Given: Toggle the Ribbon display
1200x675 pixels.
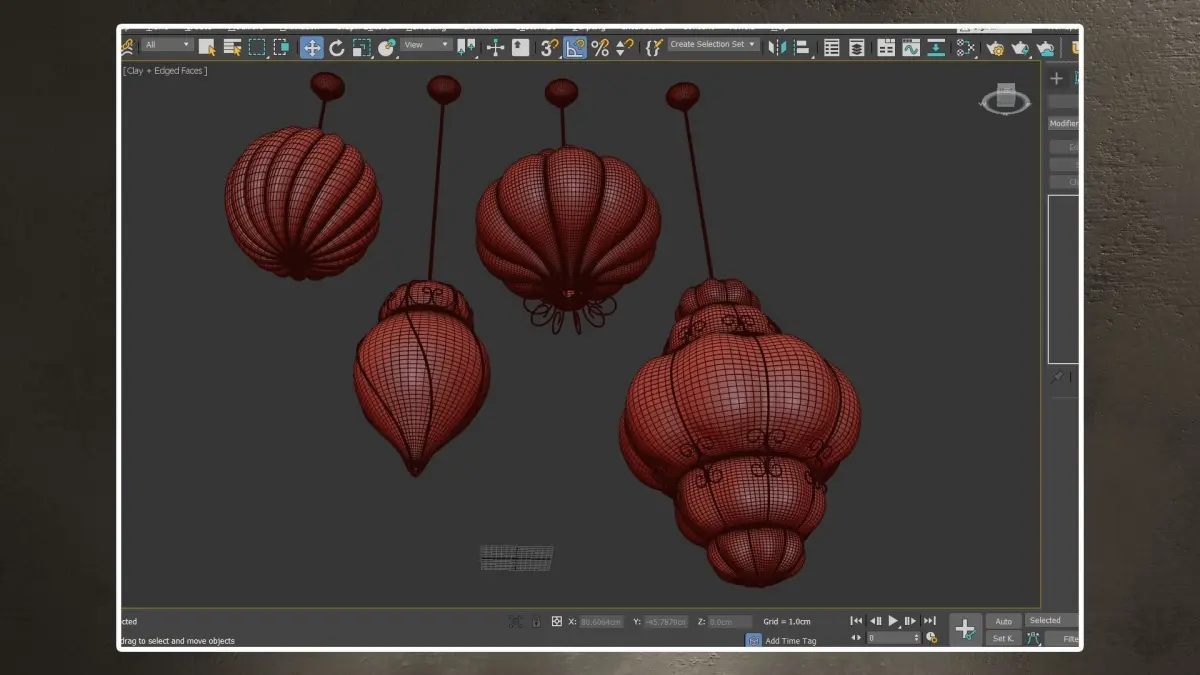Looking at the screenshot, I should [886, 47].
